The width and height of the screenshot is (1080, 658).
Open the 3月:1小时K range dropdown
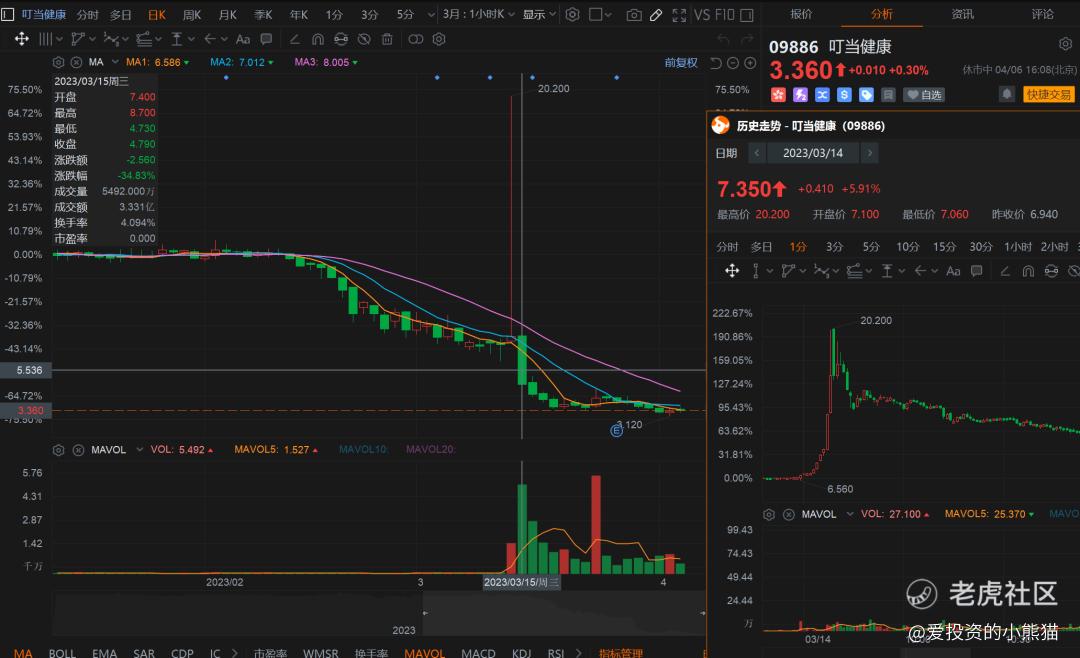(x=479, y=14)
